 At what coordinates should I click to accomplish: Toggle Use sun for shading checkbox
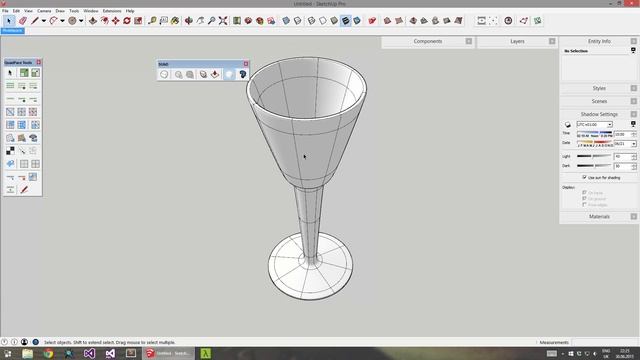(x=584, y=177)
